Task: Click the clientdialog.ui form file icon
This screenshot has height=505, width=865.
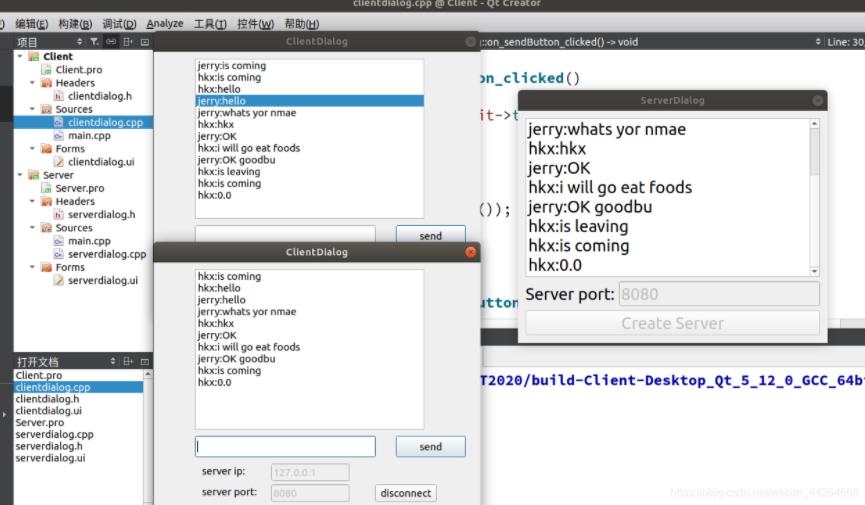Action: tap(59, 162)
